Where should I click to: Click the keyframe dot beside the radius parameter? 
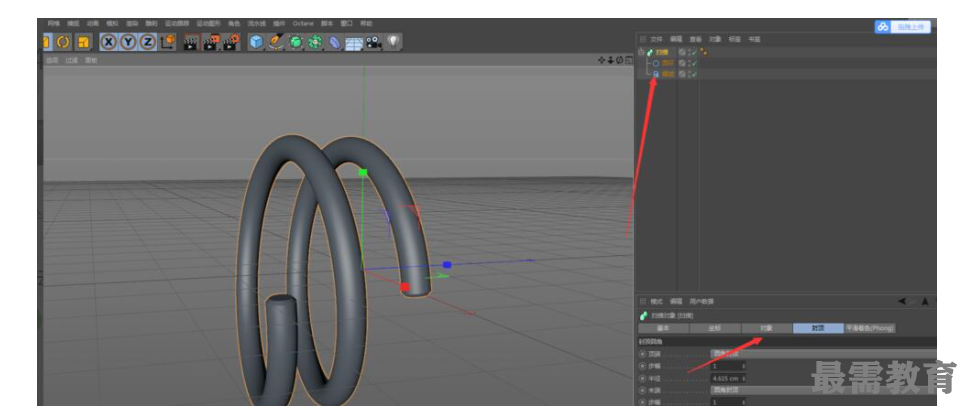click(x=643, y=378)
